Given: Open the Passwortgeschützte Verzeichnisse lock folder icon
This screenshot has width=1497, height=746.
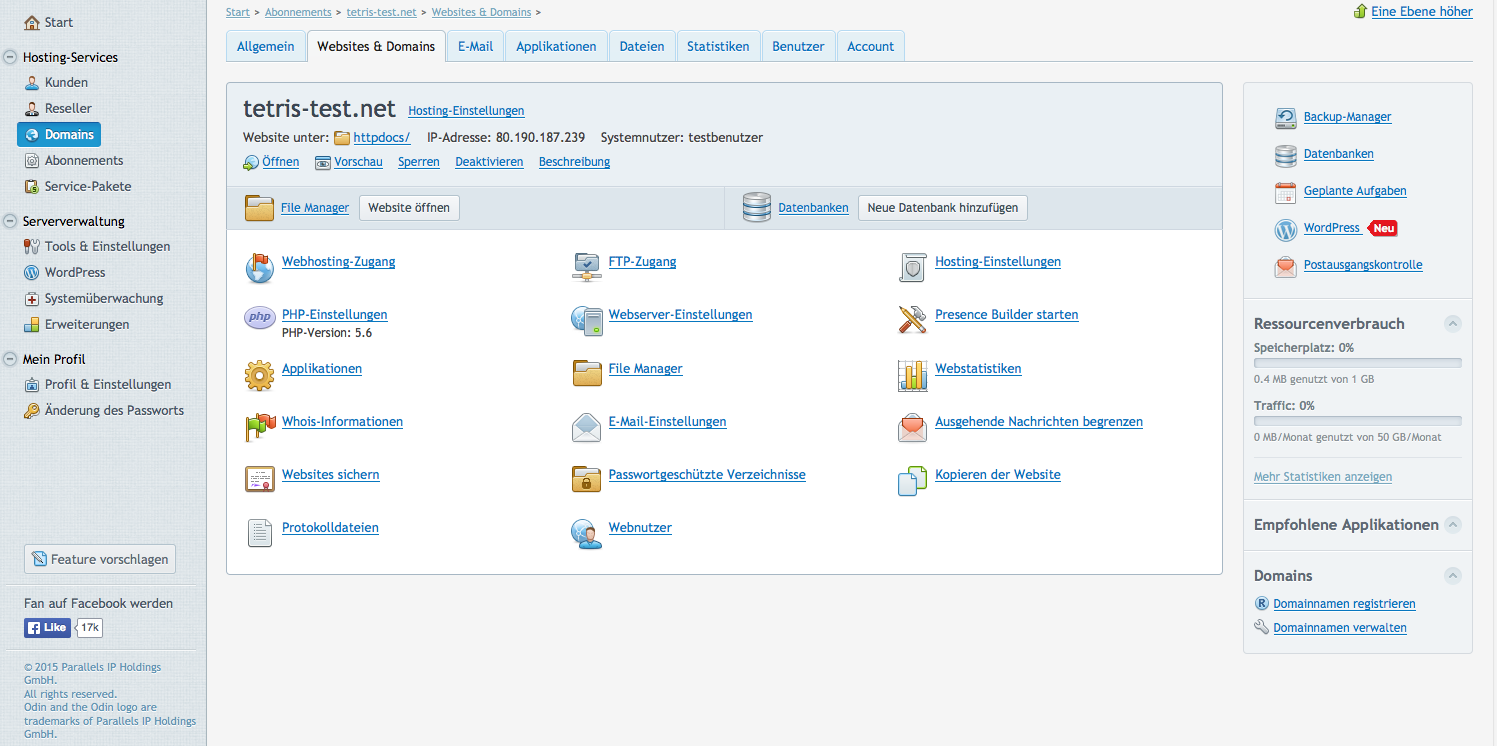Looking at the screenshot, I should click(x=586, y=479).
